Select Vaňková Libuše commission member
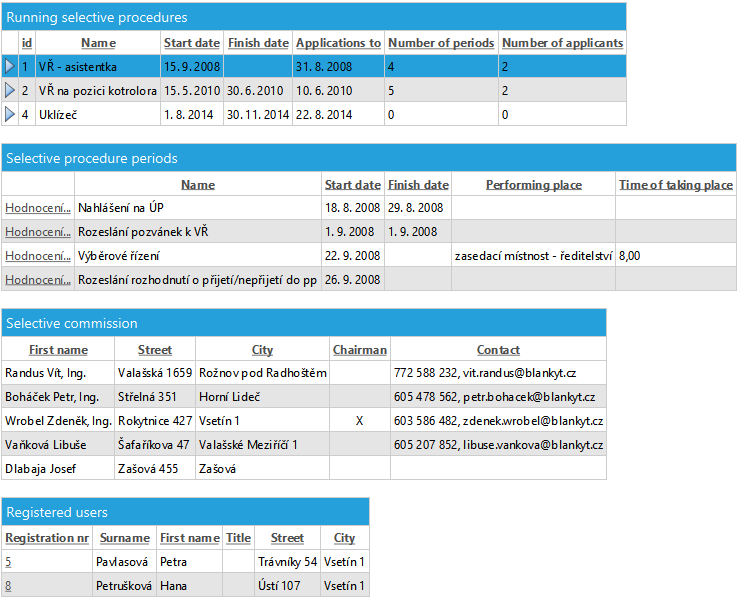This screenshot has width=737, height=597. coord(58,445)
